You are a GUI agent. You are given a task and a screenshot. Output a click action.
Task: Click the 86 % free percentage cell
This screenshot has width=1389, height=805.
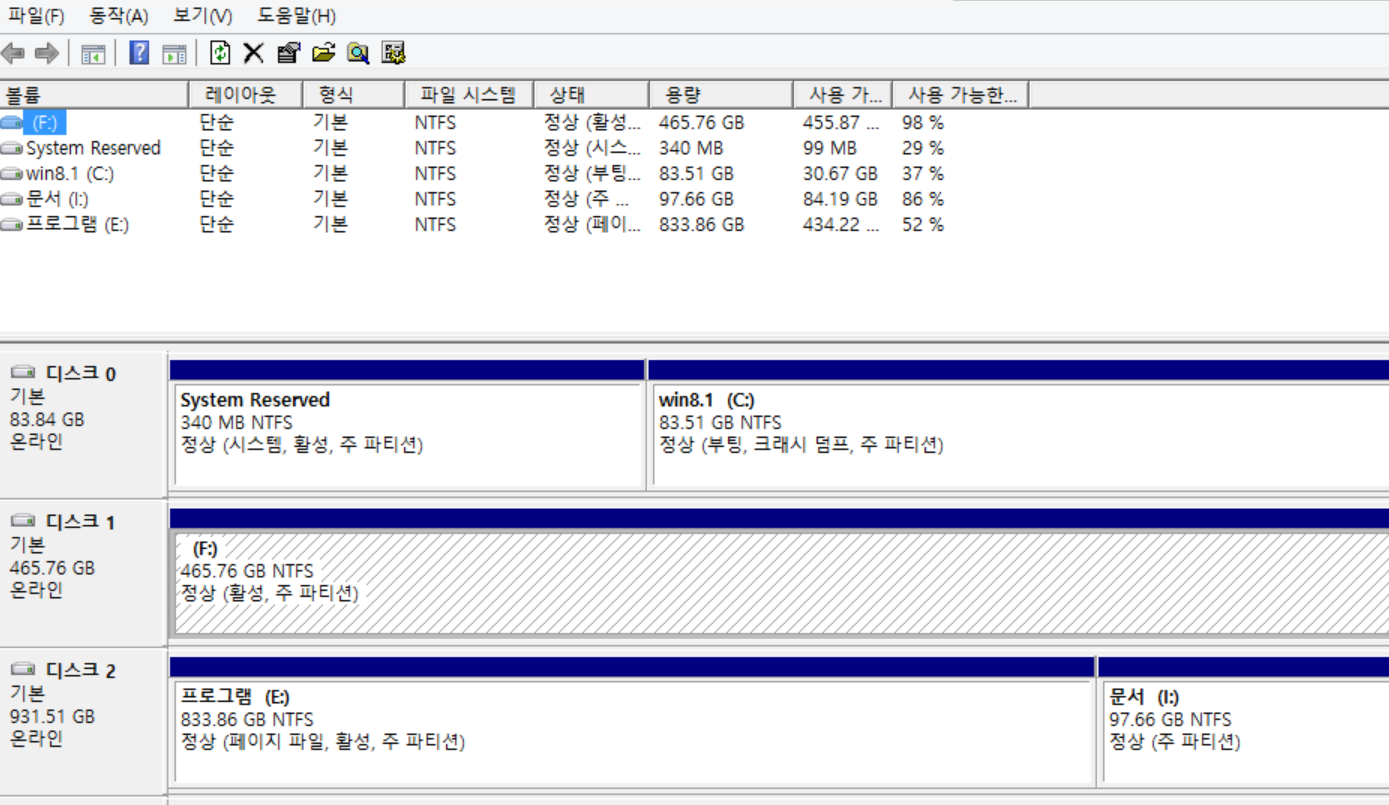pyautogui.click(x=922, y=199)
